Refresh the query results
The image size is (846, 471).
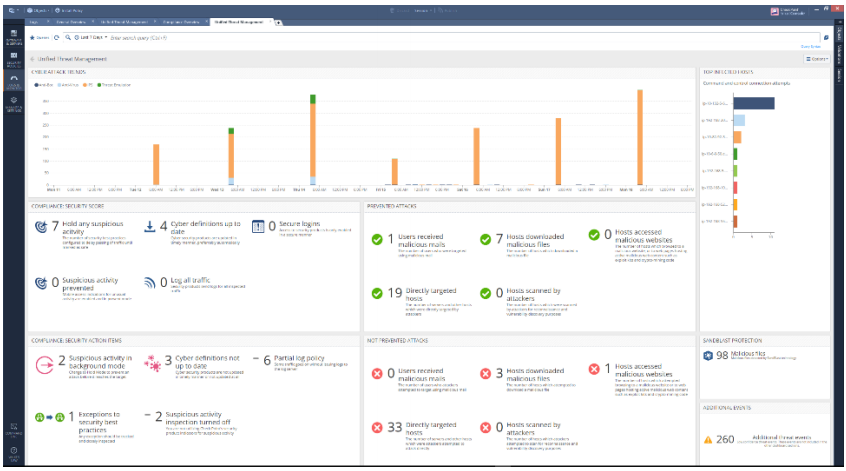point(56,38)
